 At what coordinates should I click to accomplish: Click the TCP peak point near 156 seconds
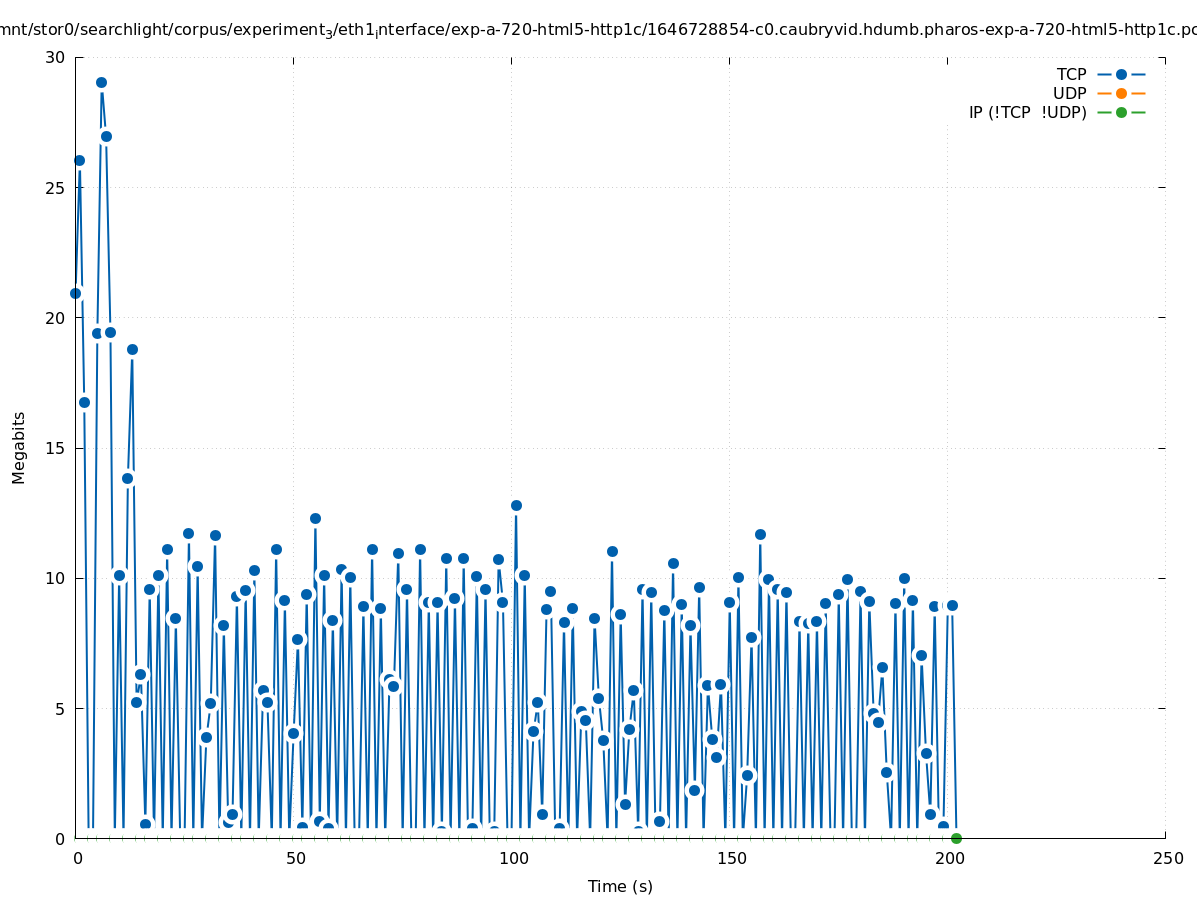[x=760, y=534]
